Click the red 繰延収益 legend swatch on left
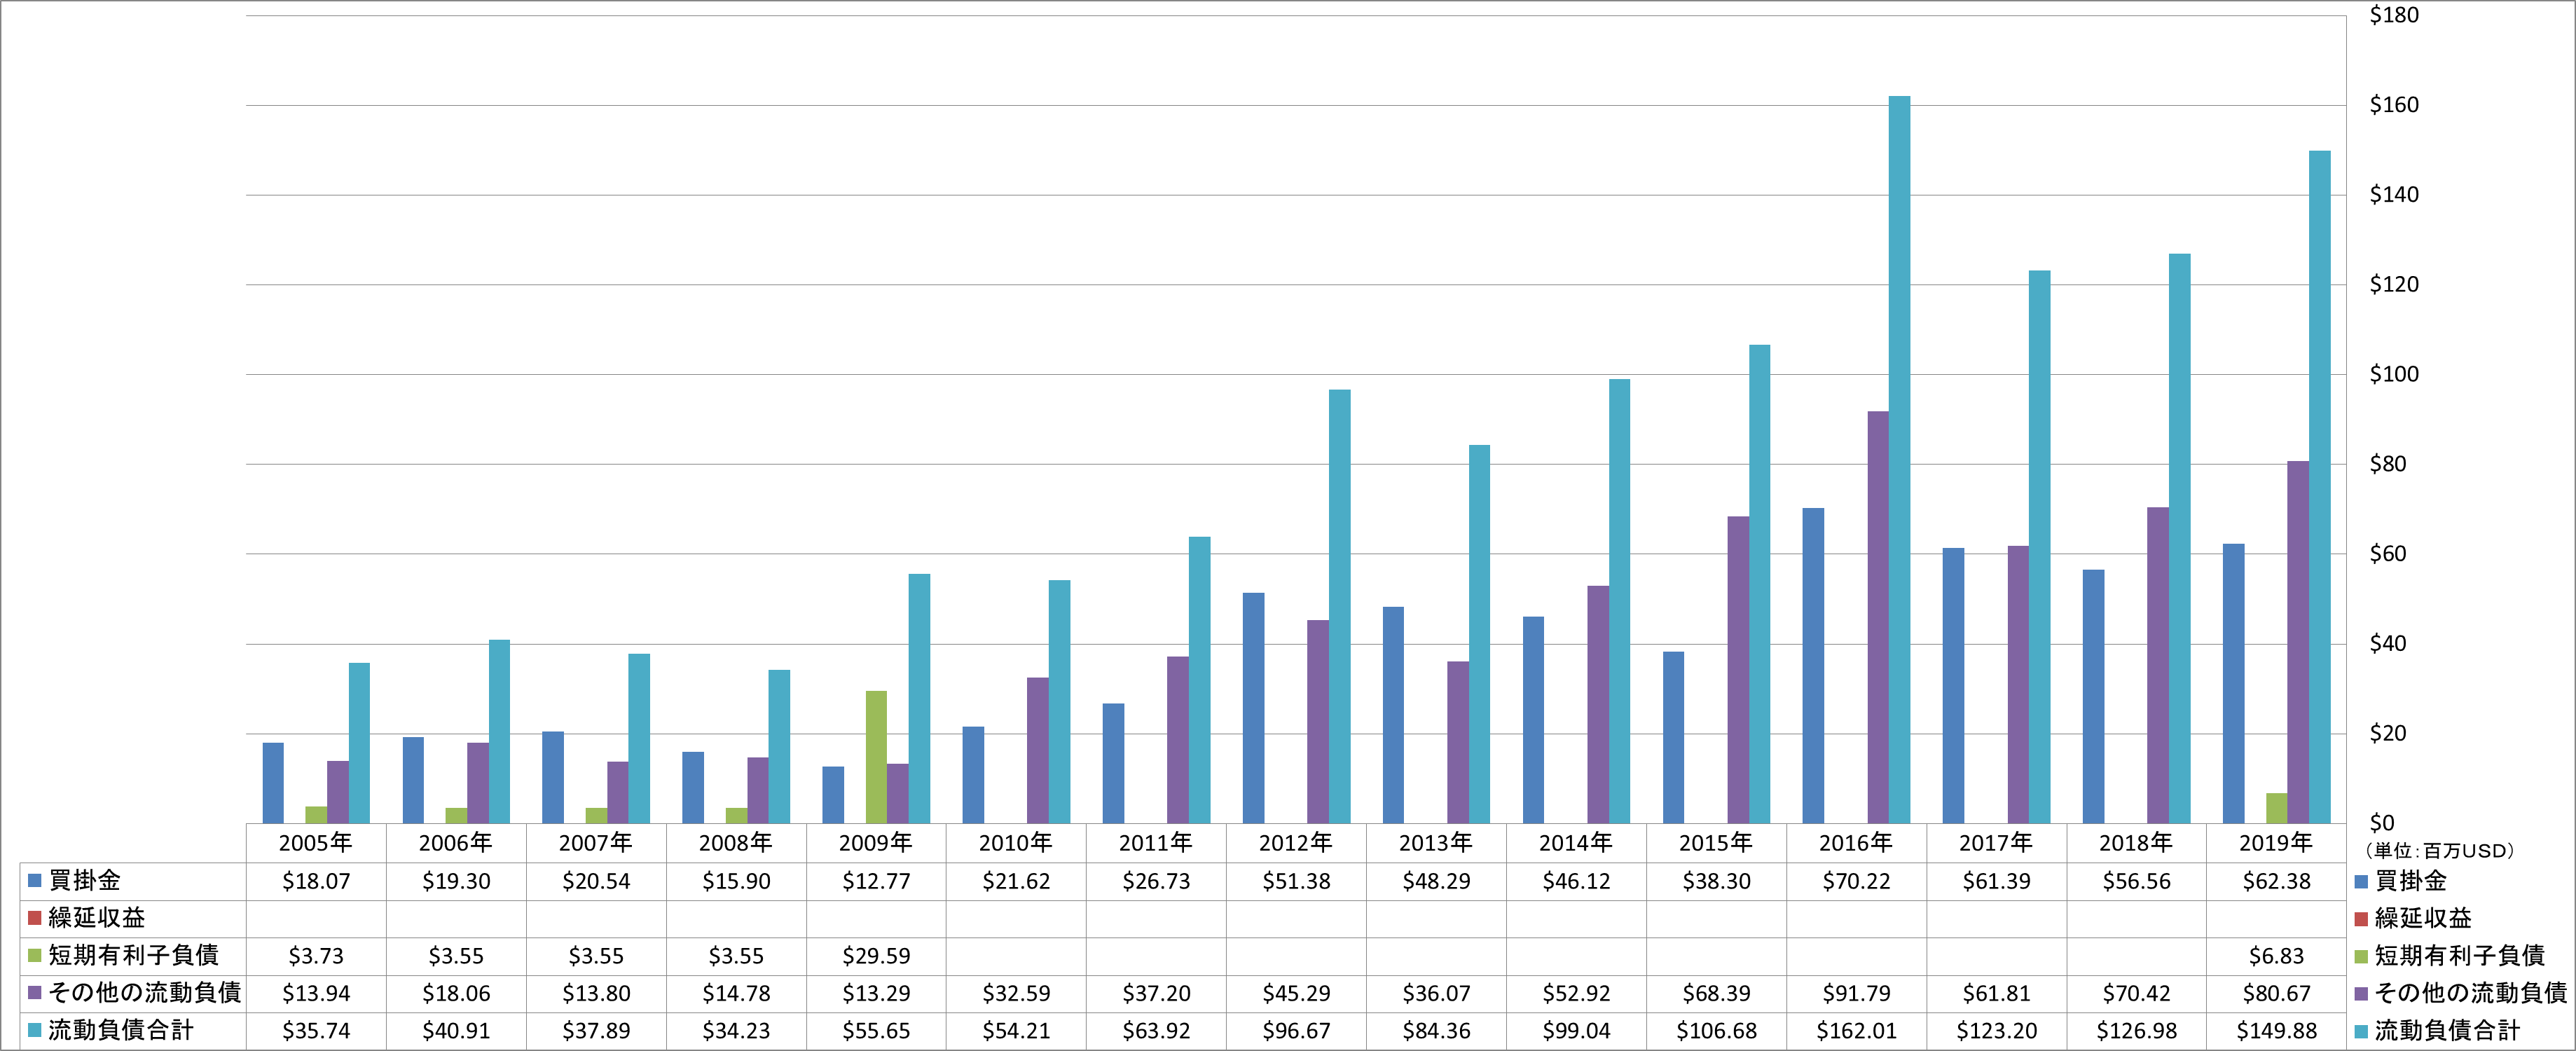The image size is (2576, 1051). [x=34, y=918]
